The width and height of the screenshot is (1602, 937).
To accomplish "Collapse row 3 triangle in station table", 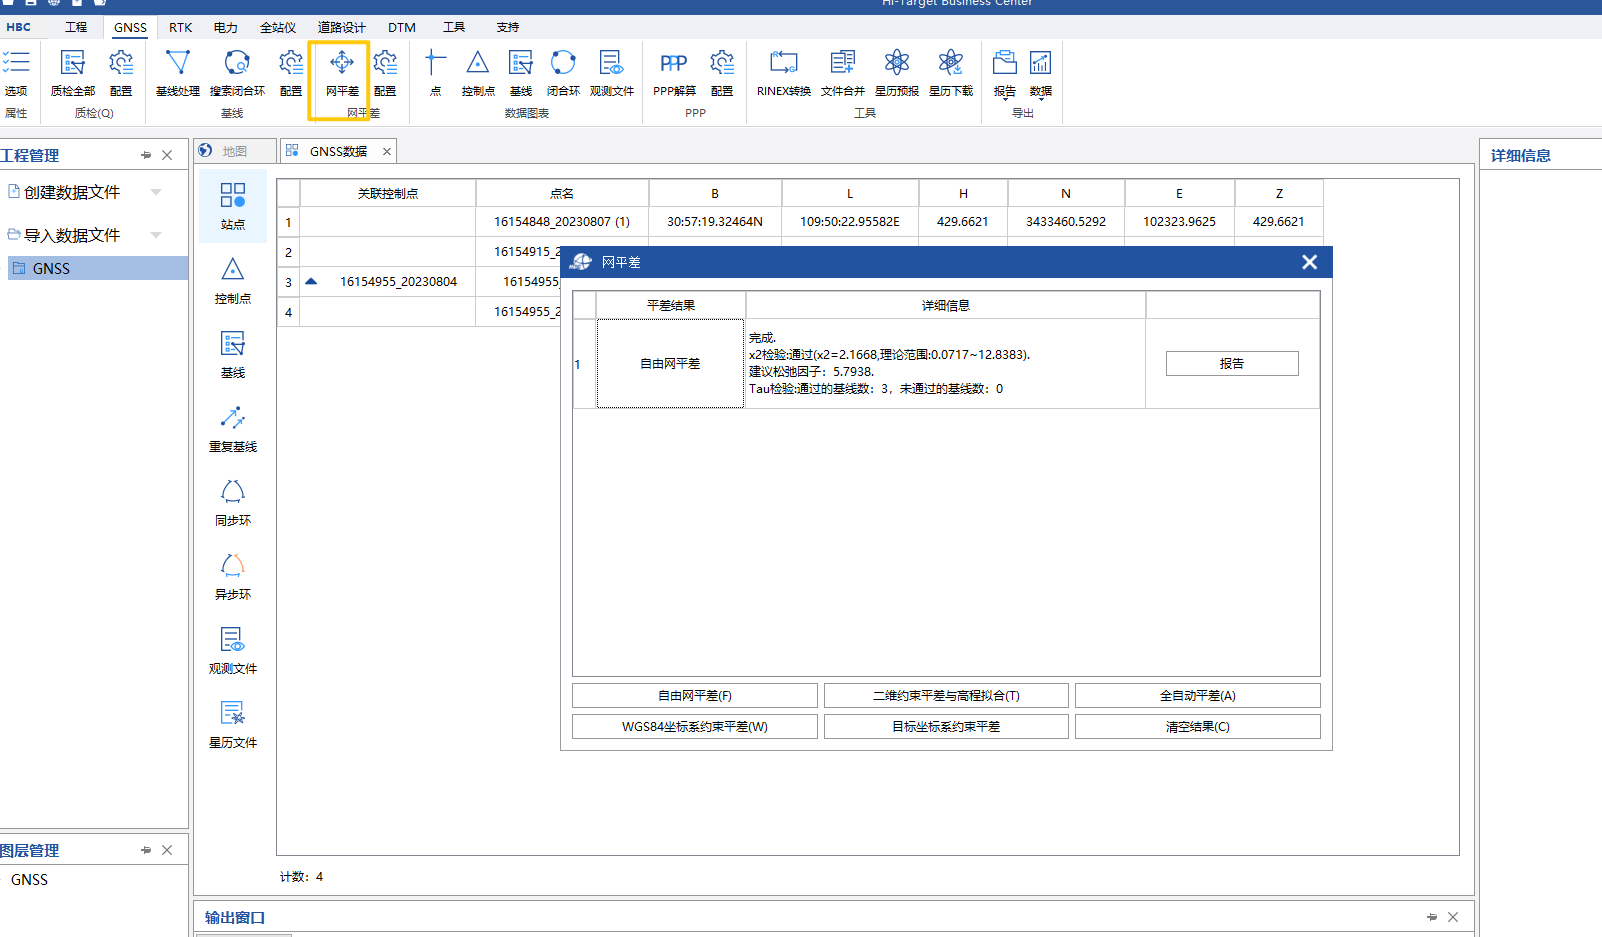I will click(311, 282).
